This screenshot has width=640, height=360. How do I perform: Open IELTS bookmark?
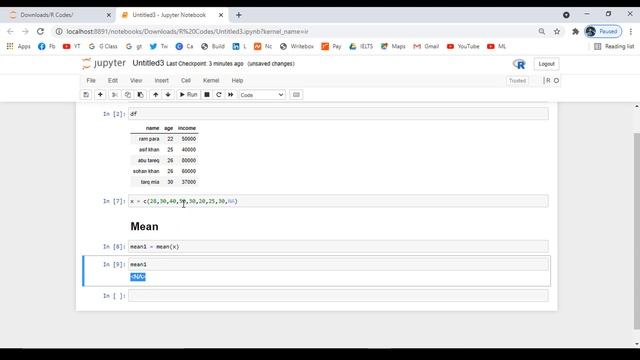(361, 47)
